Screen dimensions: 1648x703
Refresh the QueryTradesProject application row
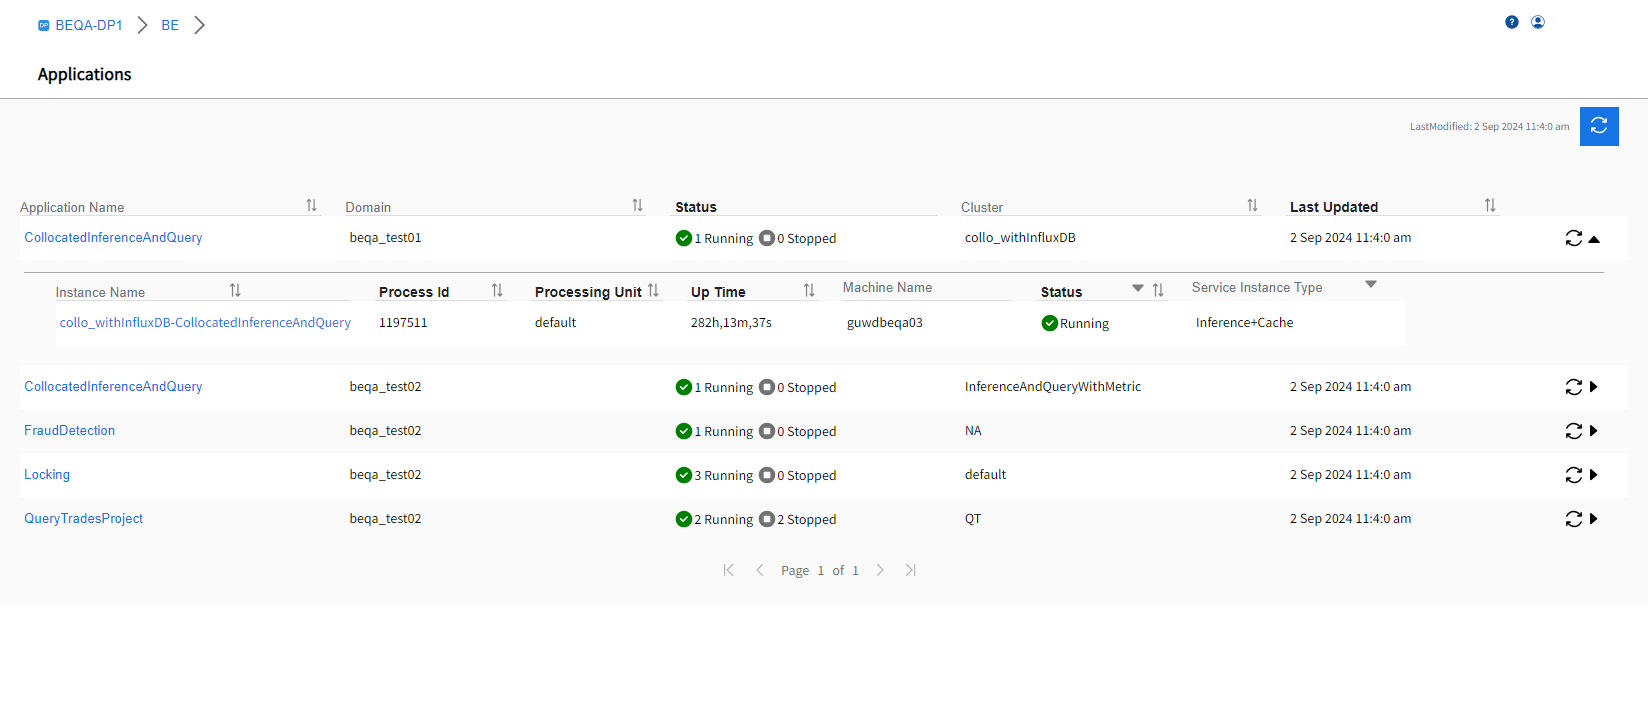(x=1573, y=519)
